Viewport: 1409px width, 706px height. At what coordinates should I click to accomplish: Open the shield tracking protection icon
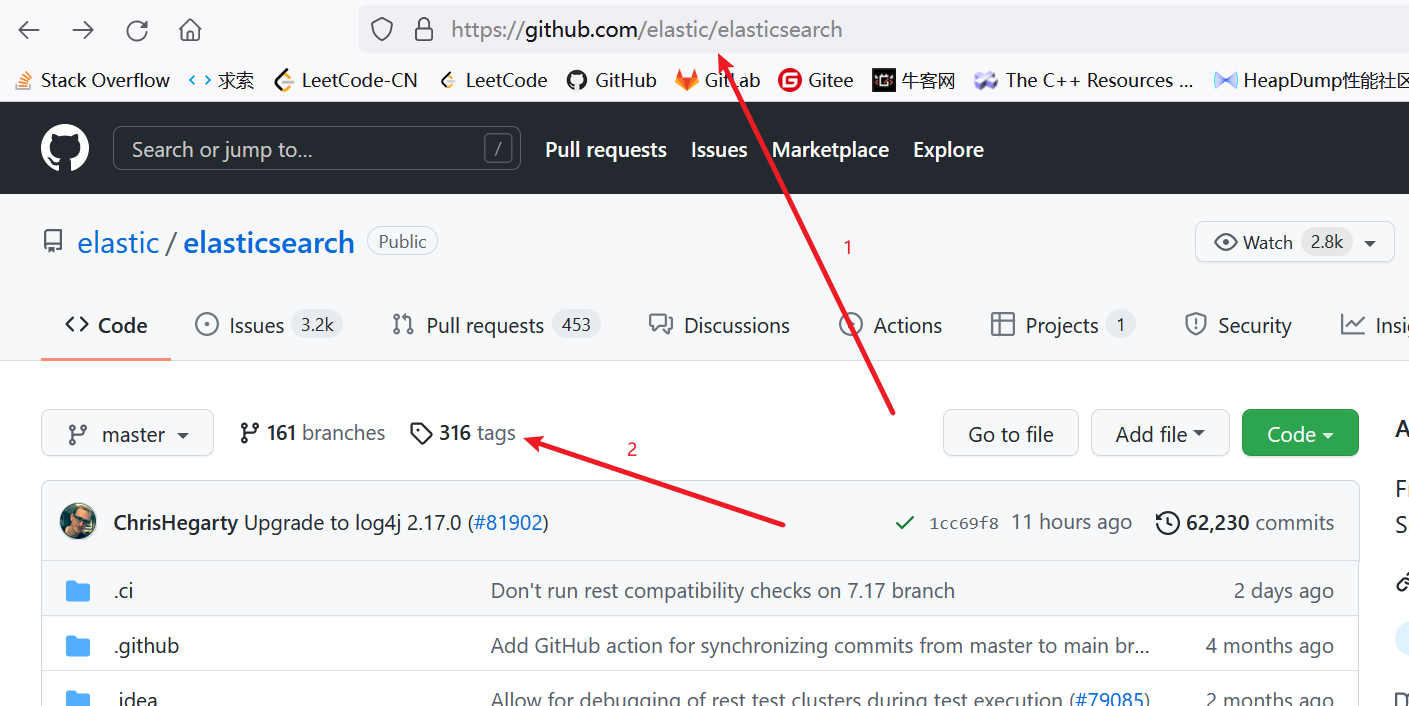click(x=382, y=29)
